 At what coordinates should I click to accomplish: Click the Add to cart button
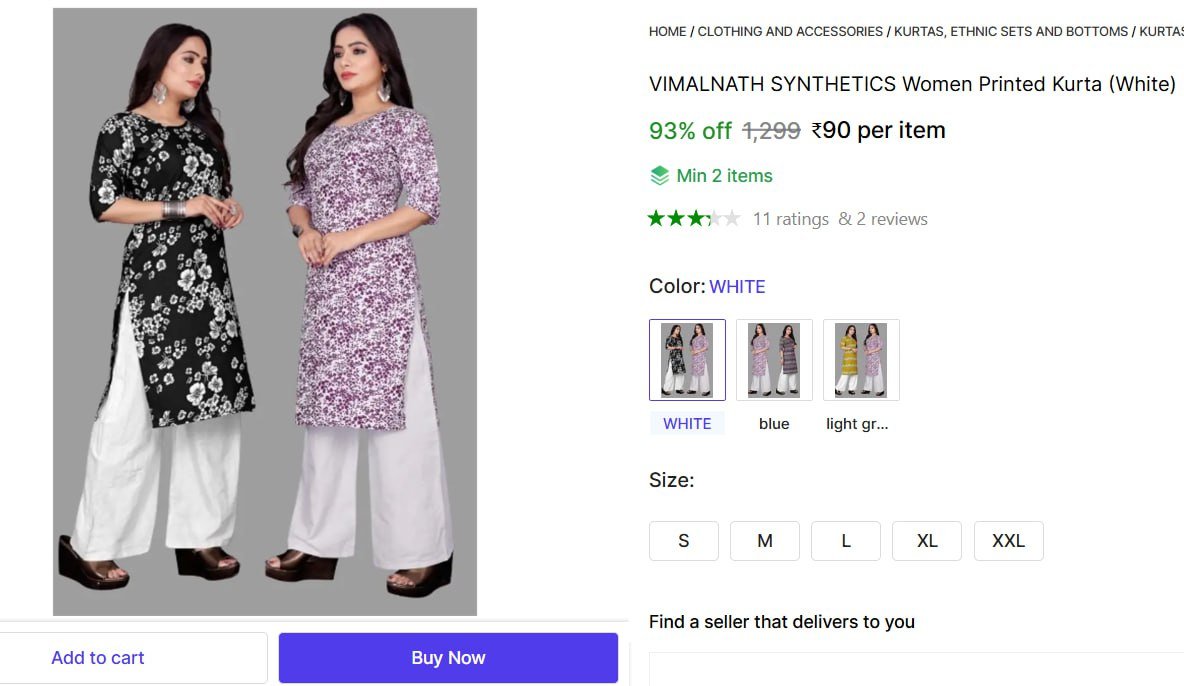tap(98, 658)
